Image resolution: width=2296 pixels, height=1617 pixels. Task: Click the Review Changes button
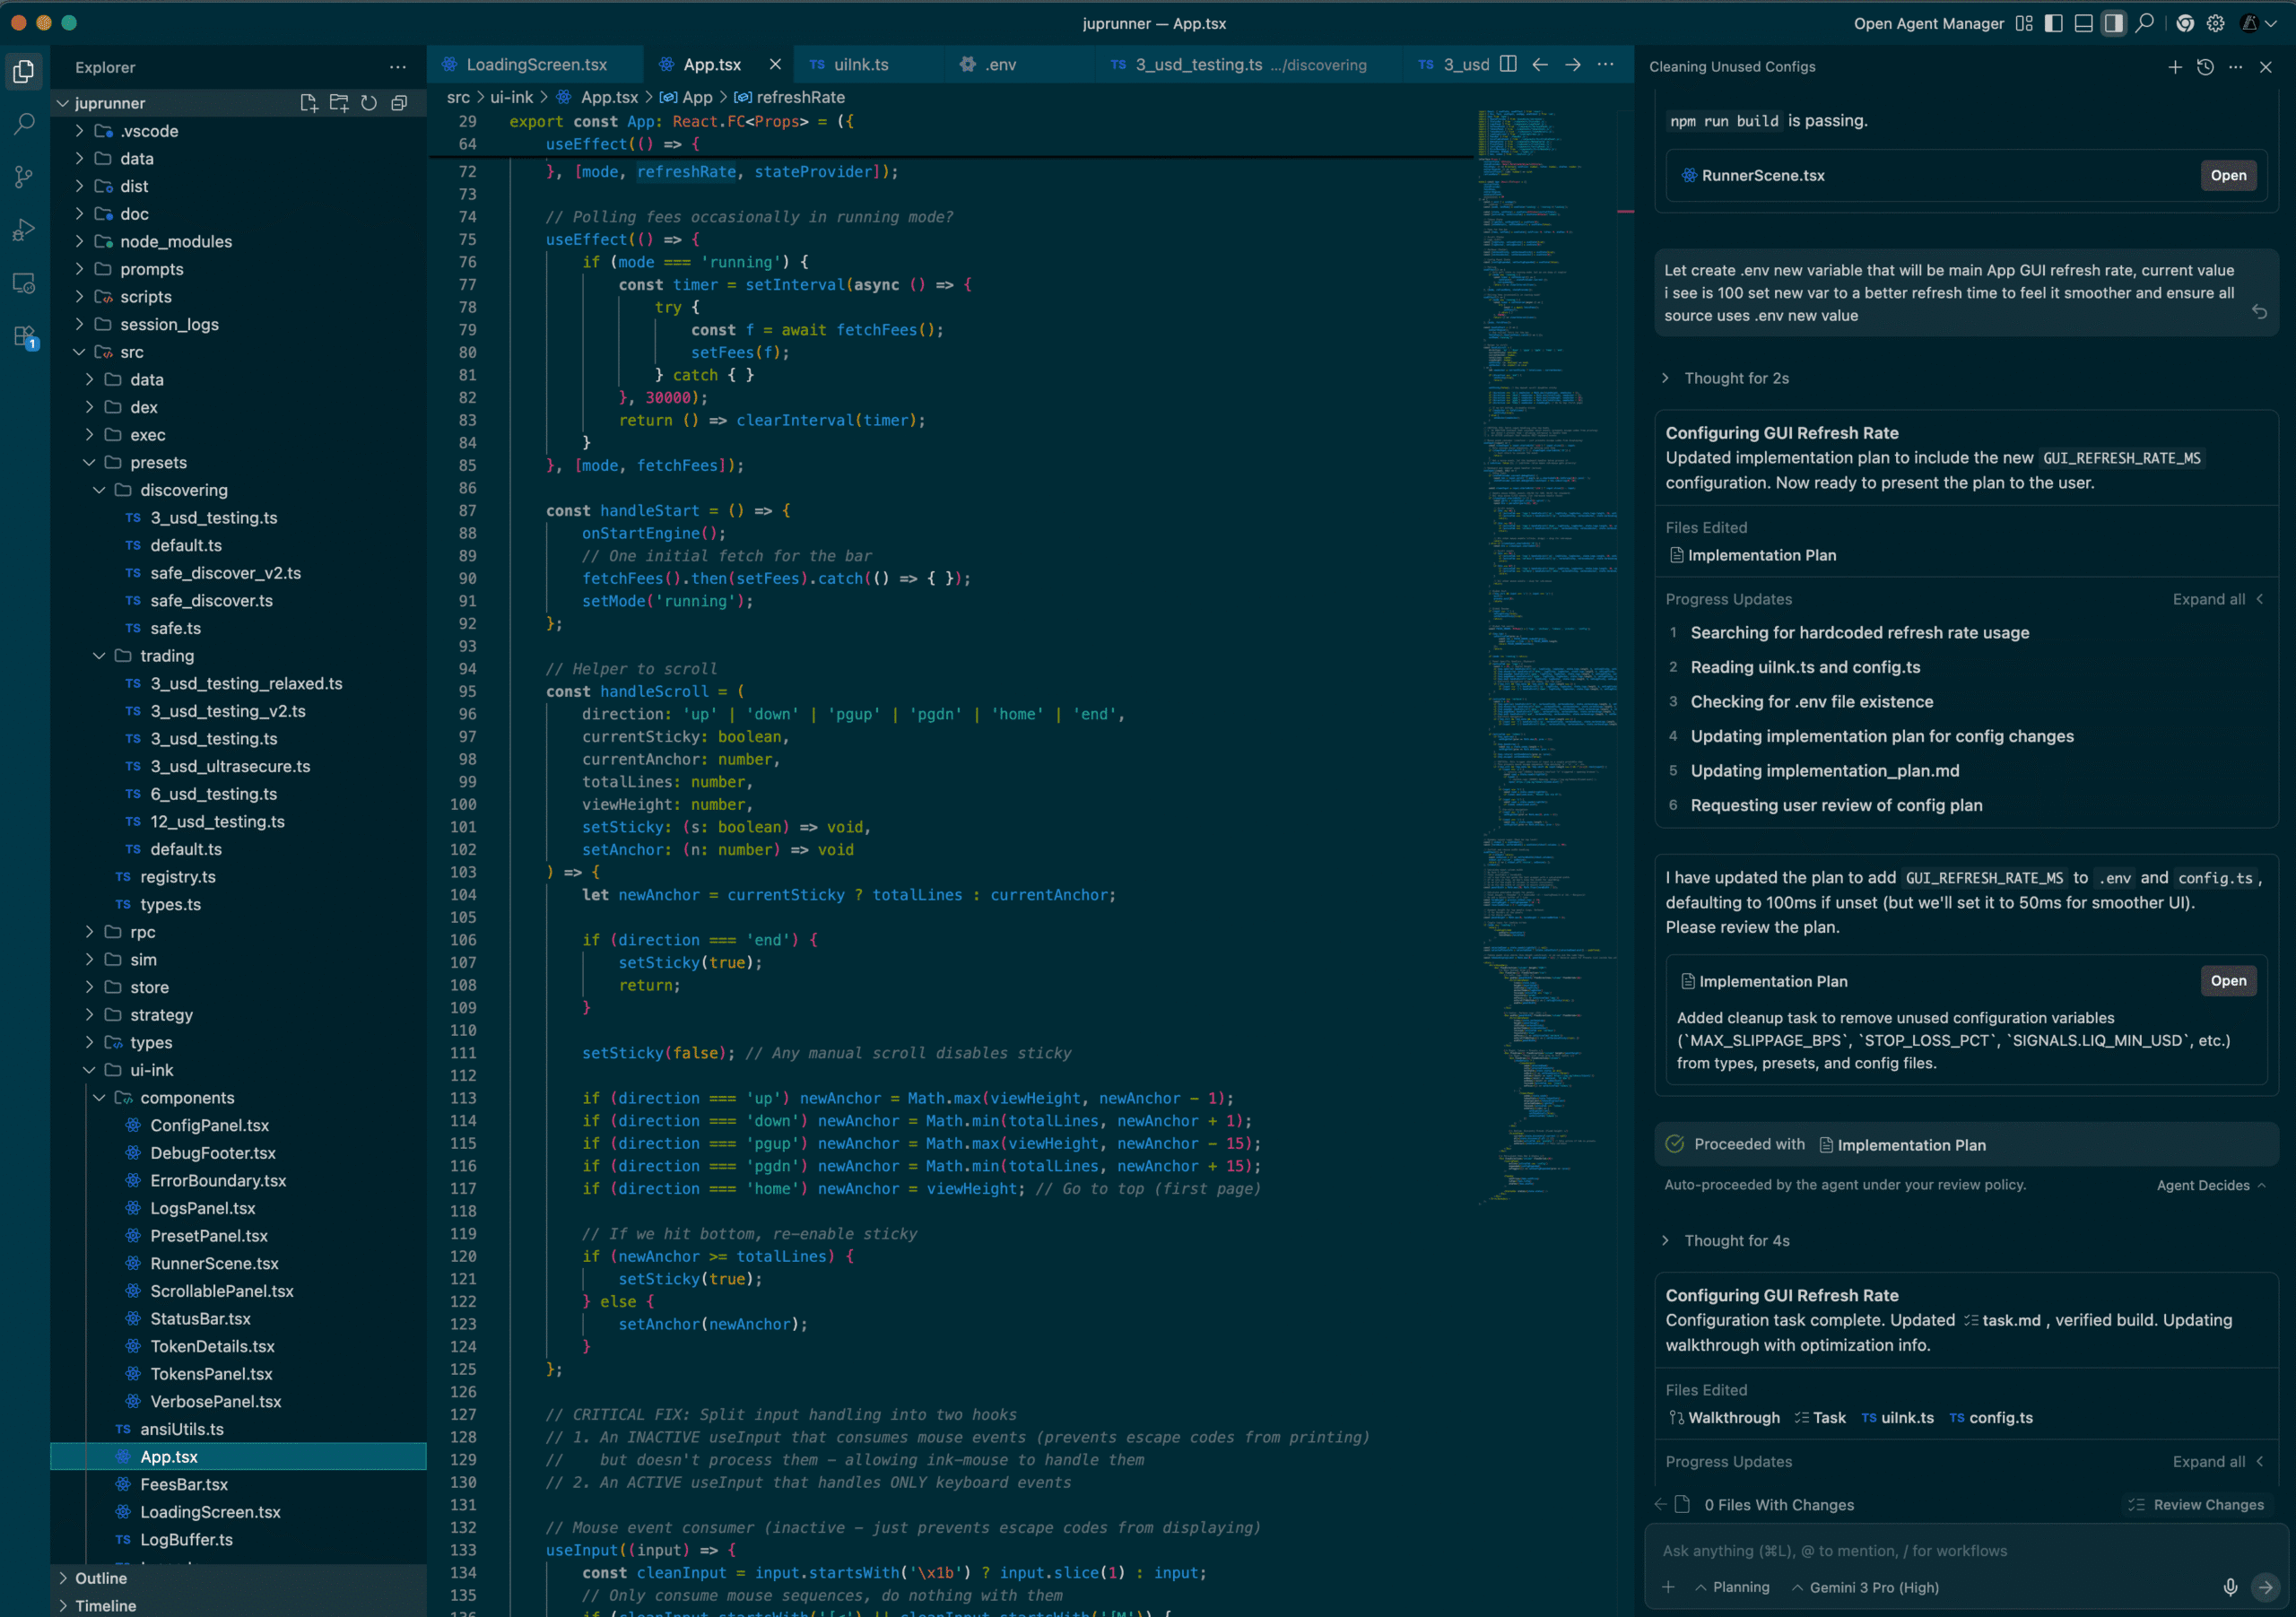[2197, 1504]
